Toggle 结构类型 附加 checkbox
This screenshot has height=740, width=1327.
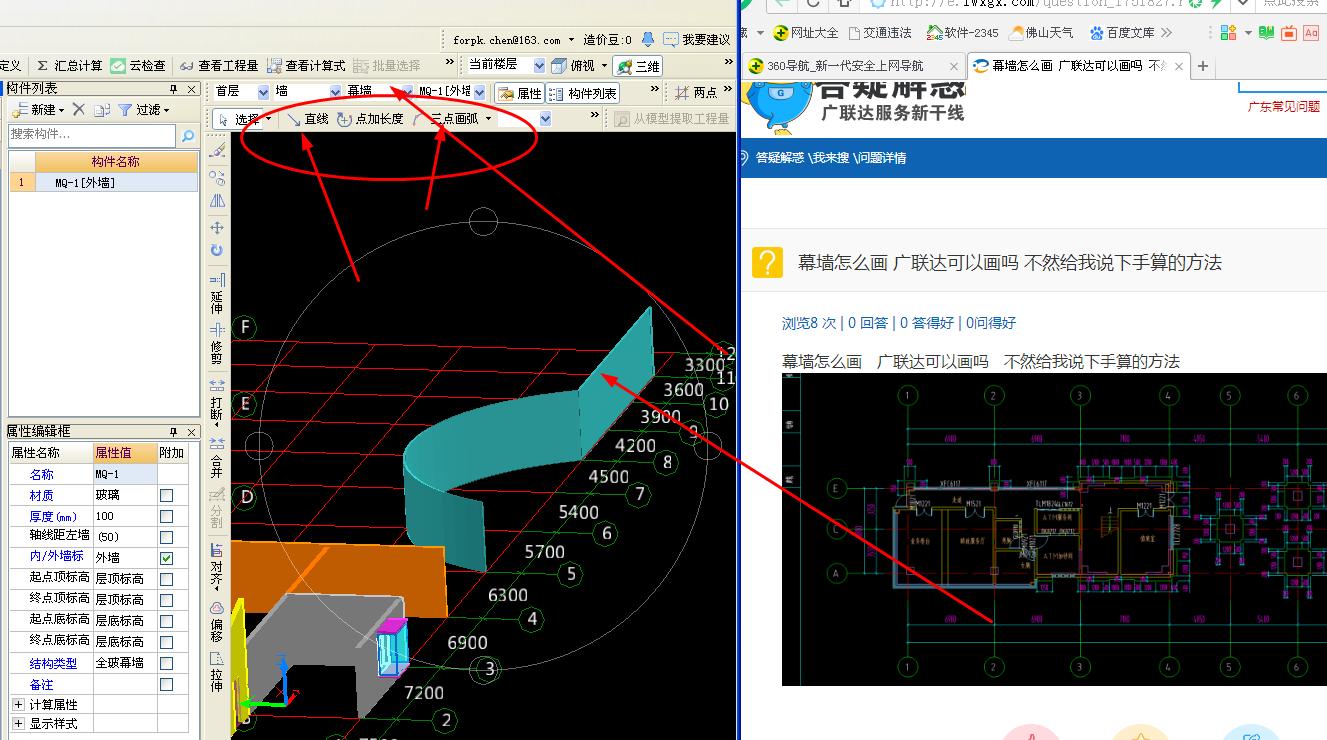tap(167, 663)
